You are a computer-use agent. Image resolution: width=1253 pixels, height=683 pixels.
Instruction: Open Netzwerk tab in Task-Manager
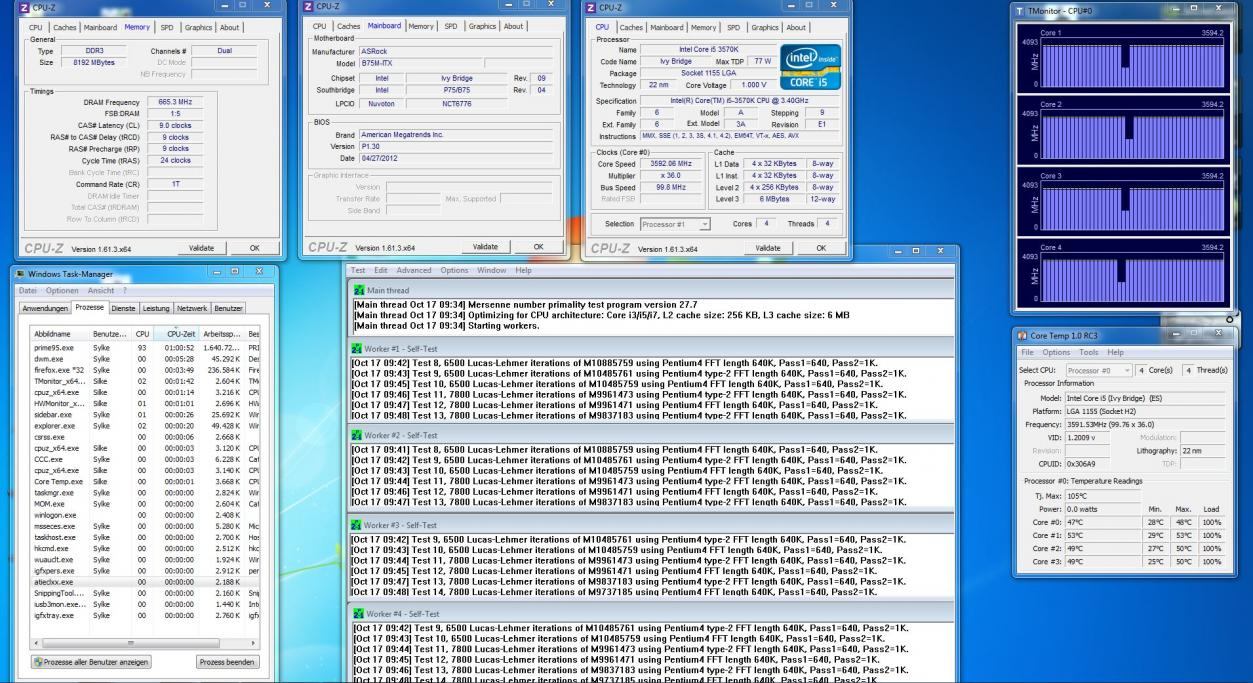192,308
